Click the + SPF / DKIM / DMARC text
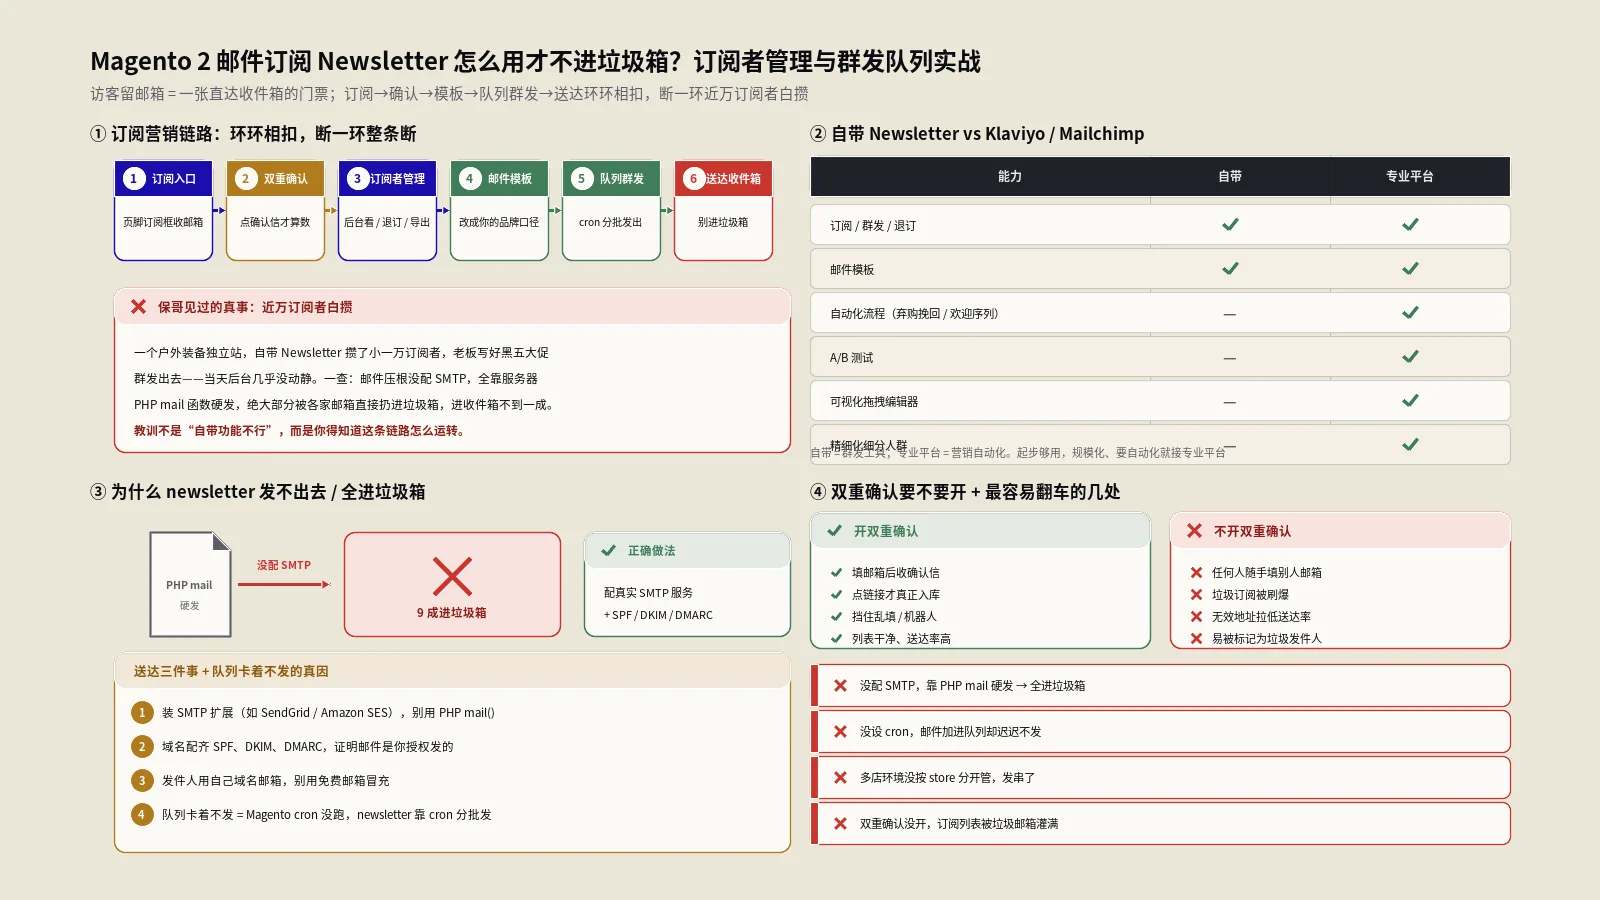This screenshot has width=1600, height=900. (658, 616)
